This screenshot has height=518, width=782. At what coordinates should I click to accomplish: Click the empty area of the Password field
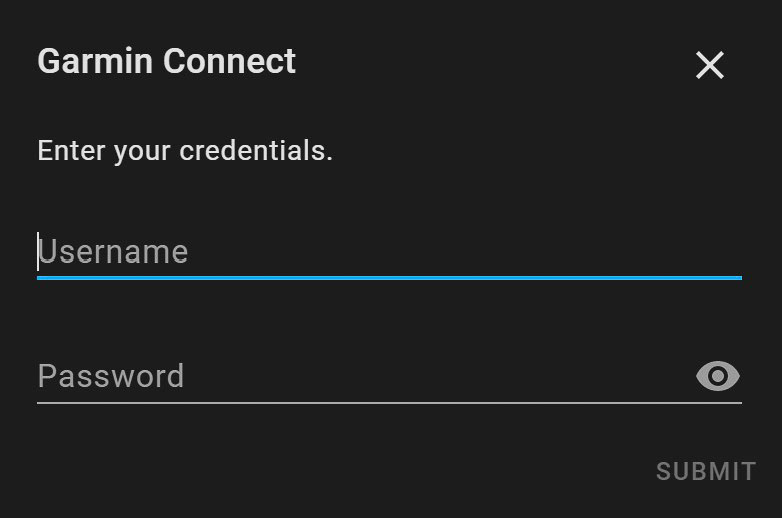click(x=439, y=376)
